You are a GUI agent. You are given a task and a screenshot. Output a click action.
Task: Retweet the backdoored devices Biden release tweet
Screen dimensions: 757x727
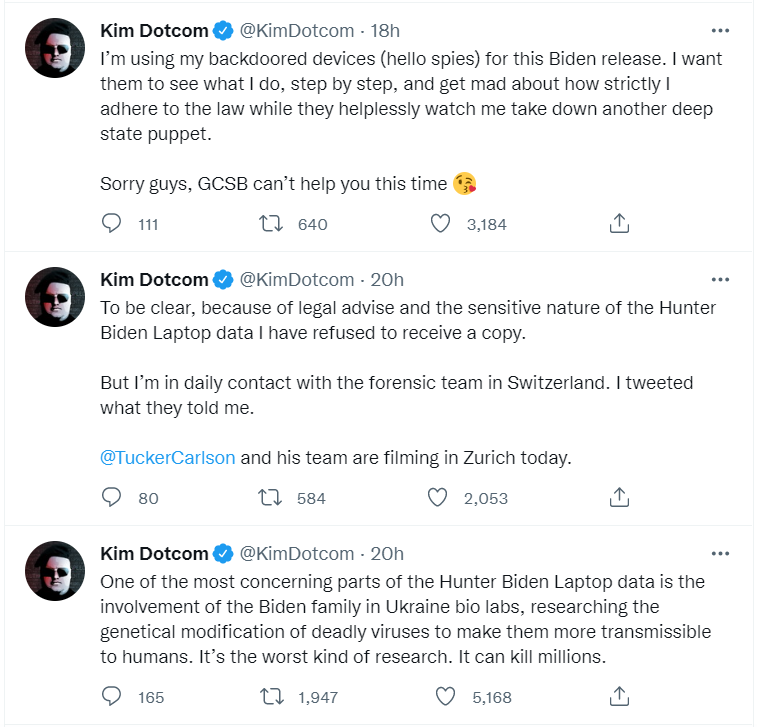270,224
